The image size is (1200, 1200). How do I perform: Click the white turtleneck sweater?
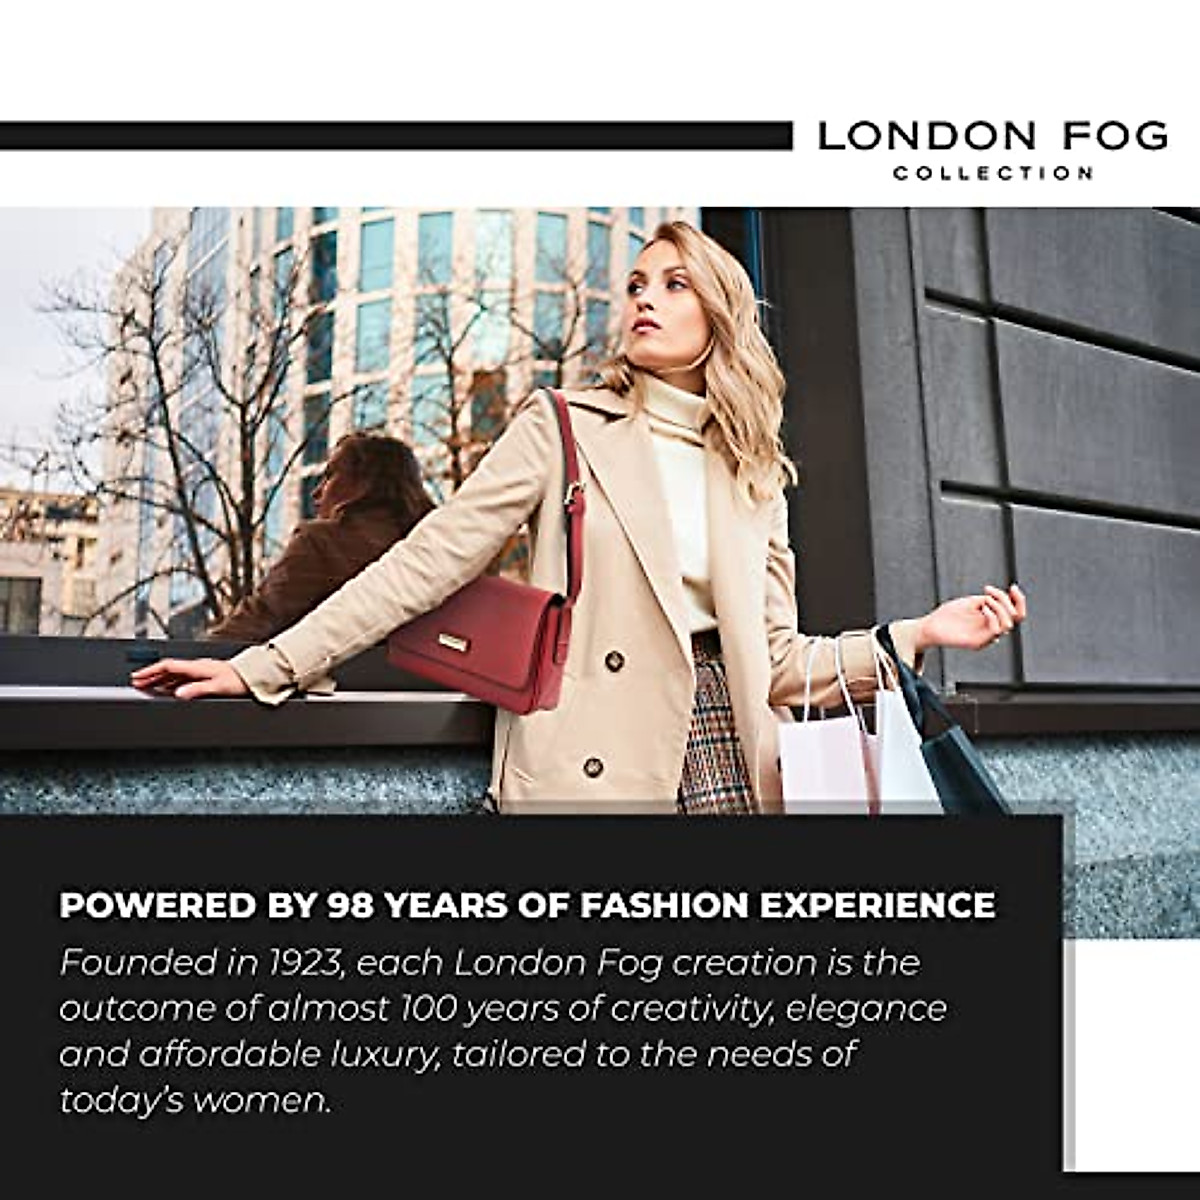[x=685, y=490]
